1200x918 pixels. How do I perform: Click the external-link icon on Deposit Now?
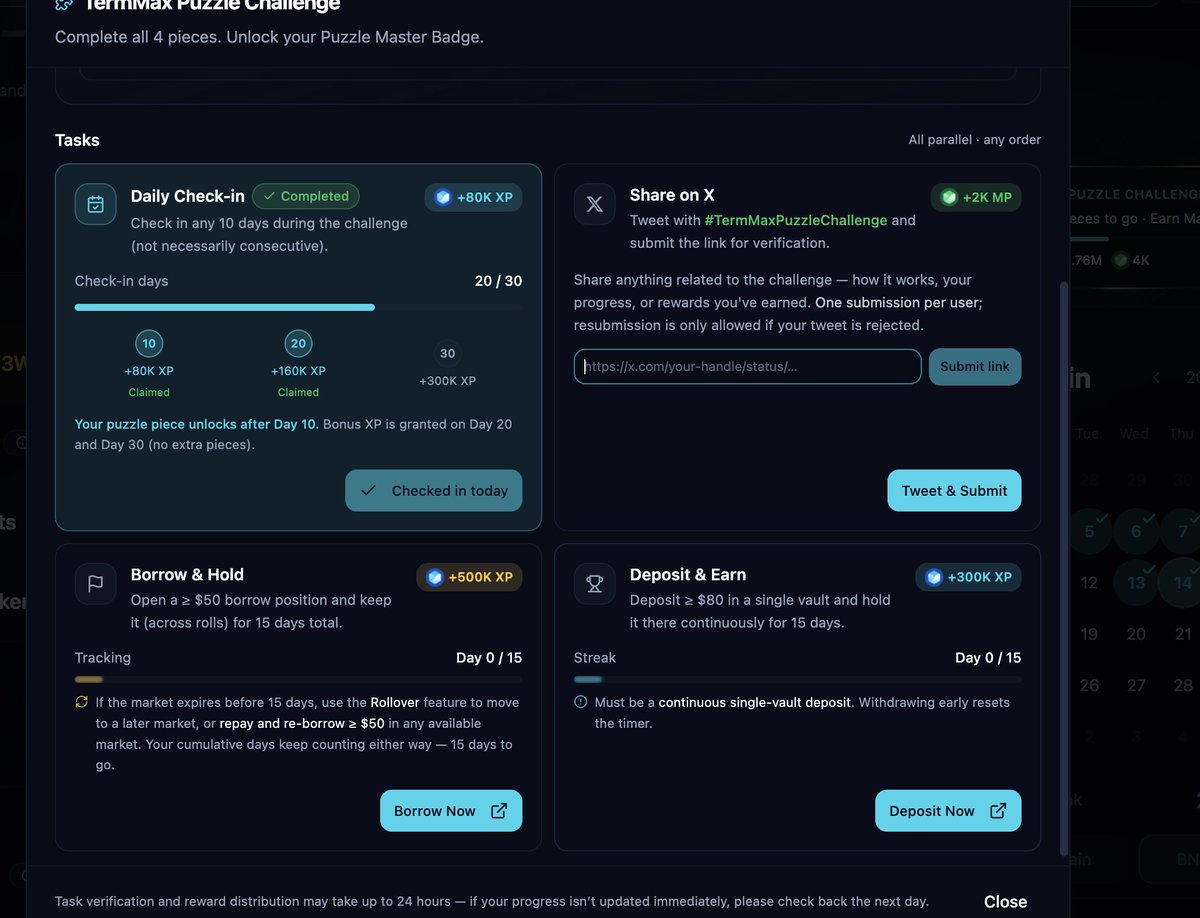(998, 811)
